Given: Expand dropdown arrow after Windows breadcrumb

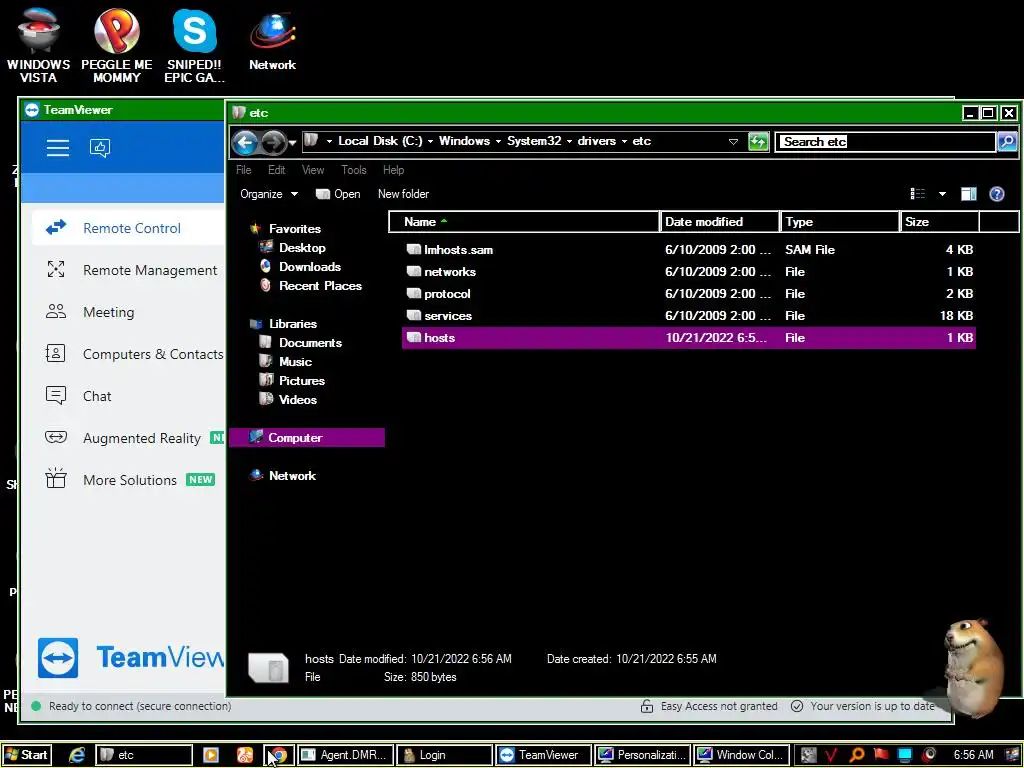Looking at the screenshot, I should coord(498,142).
